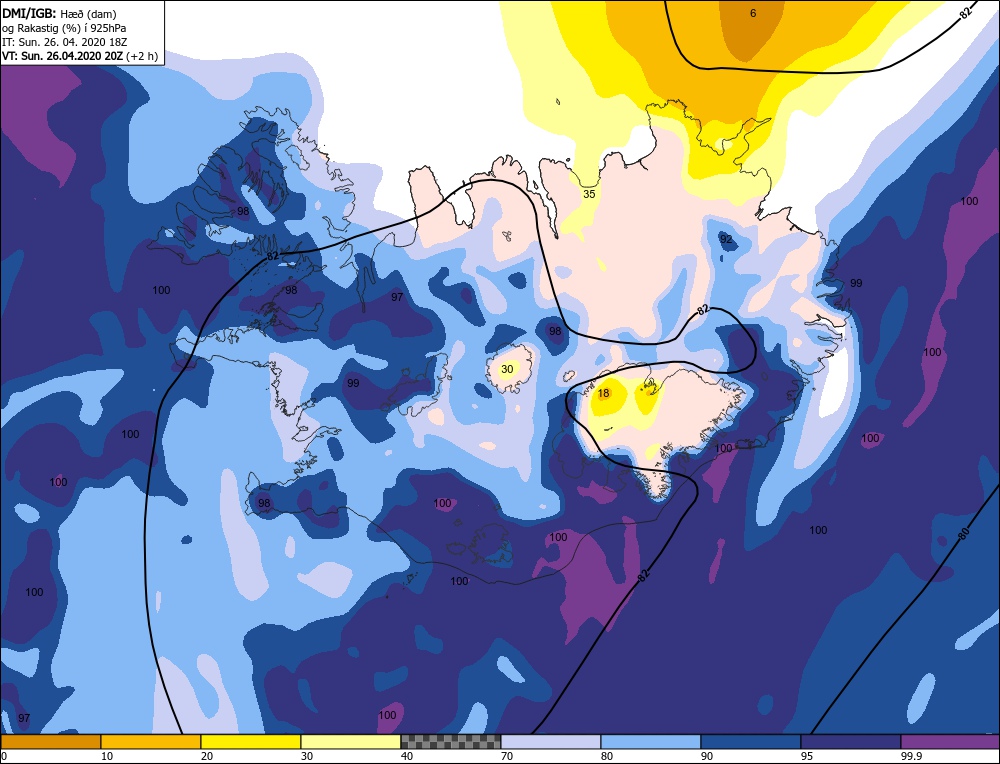Click the checkered 40–70 legend swatch

[451, 742]
